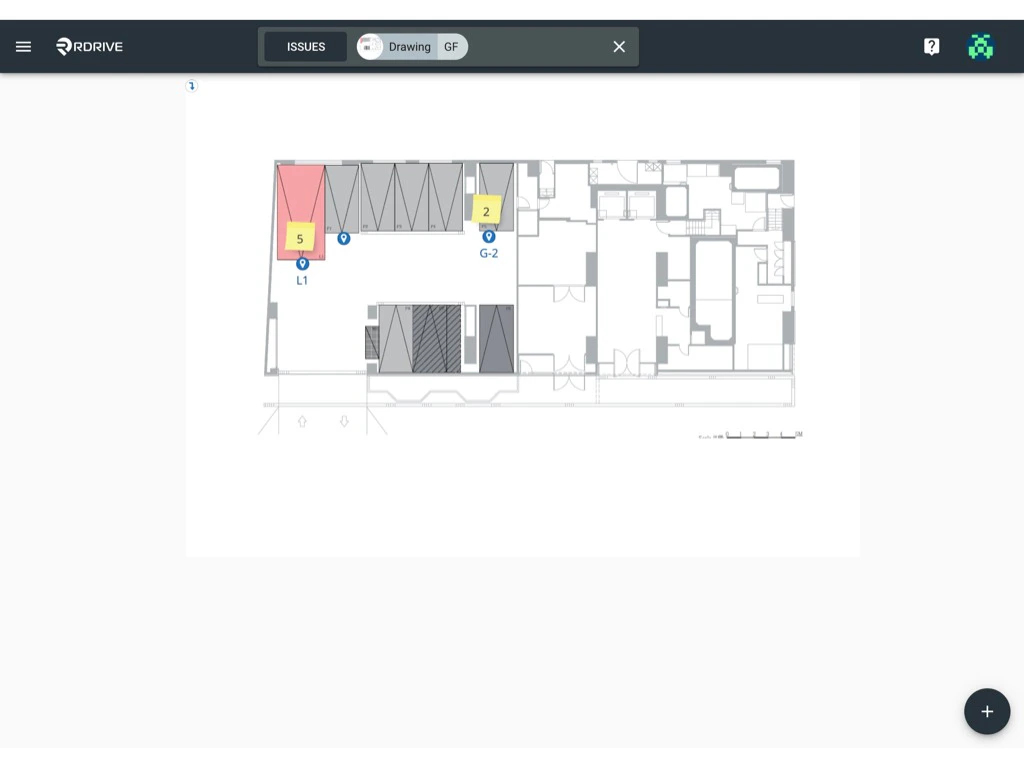This screenshot has width=1024, height=768.
Task: Click the L1 marker label
Action: (x=302, y=280)
